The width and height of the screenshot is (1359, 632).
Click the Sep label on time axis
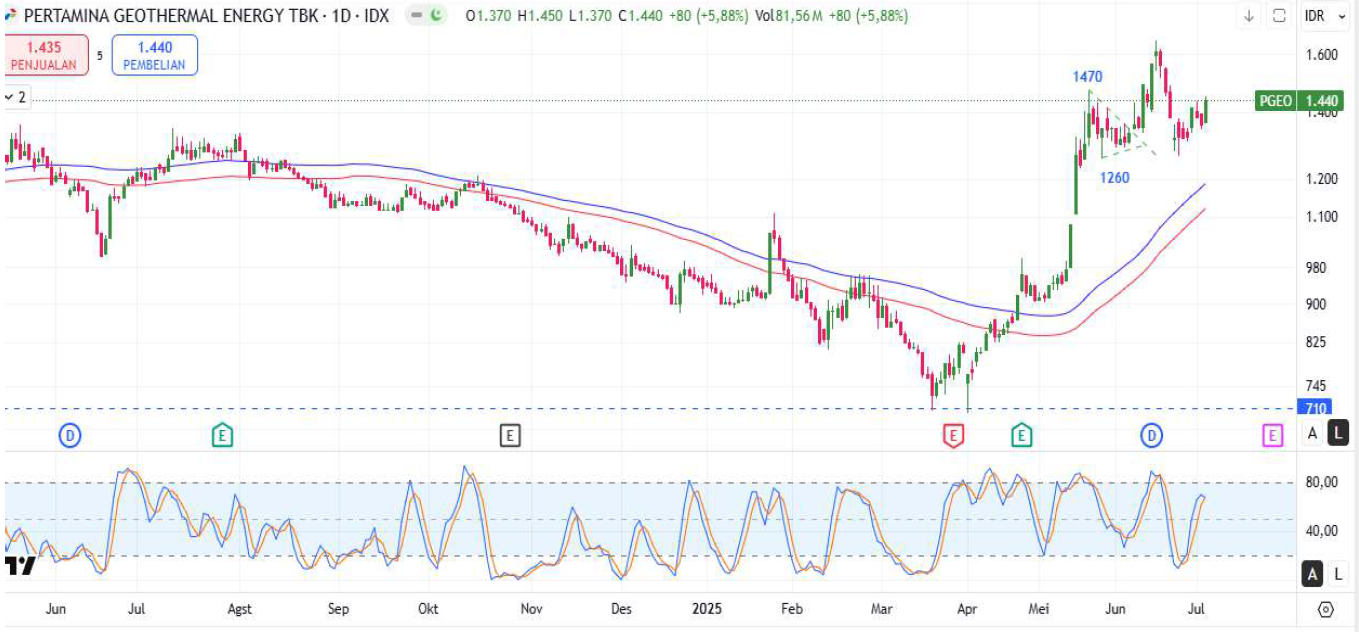coord(339,609)
